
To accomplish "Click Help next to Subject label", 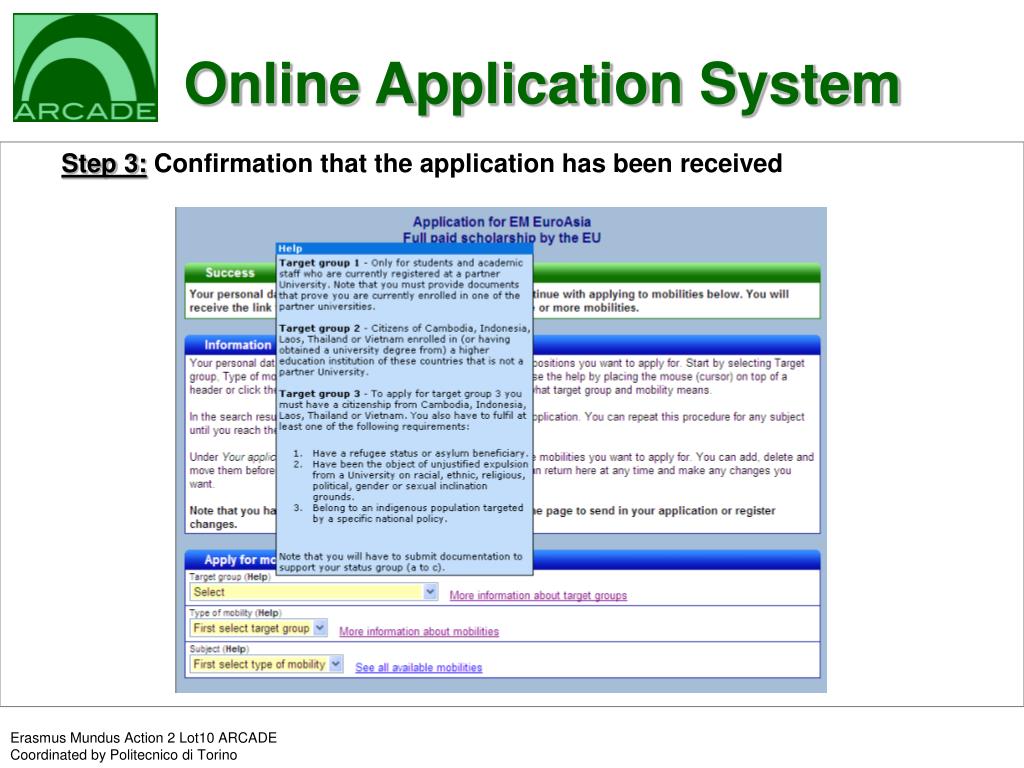I will [236, 648].
